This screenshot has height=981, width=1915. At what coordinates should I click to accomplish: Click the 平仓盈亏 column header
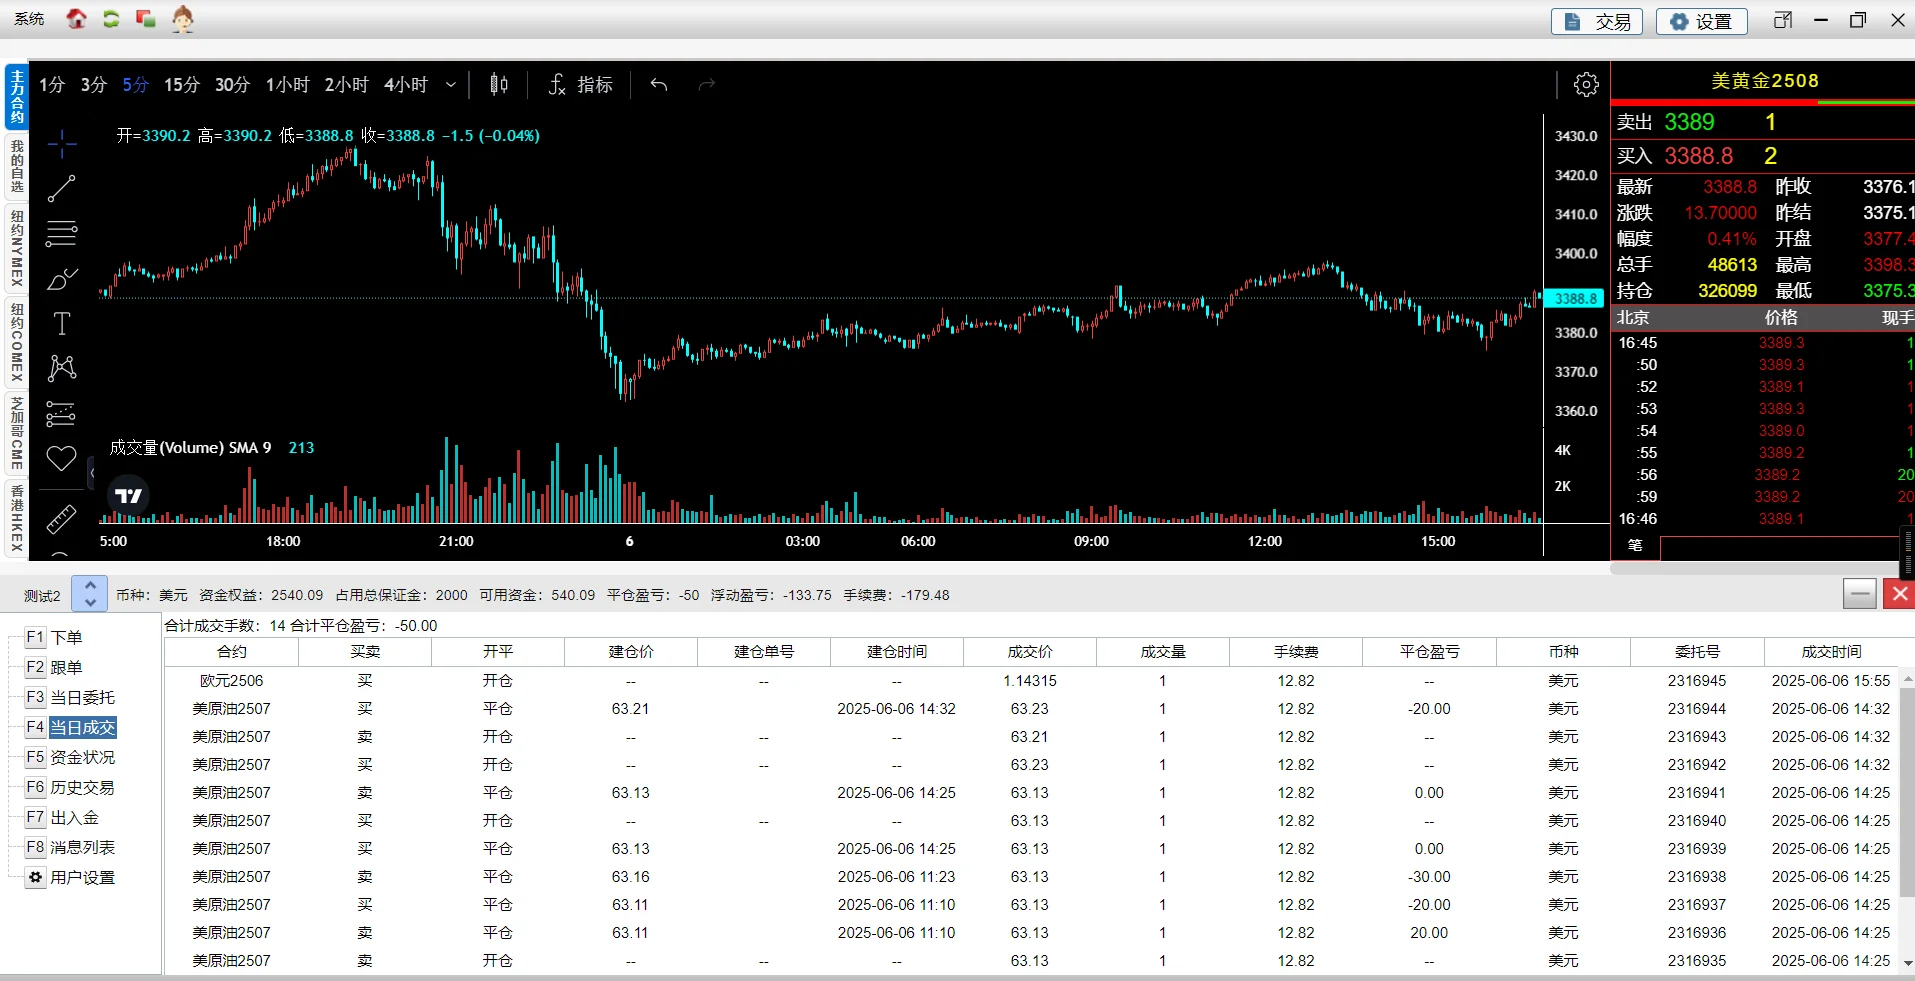tap(1429, 652)
